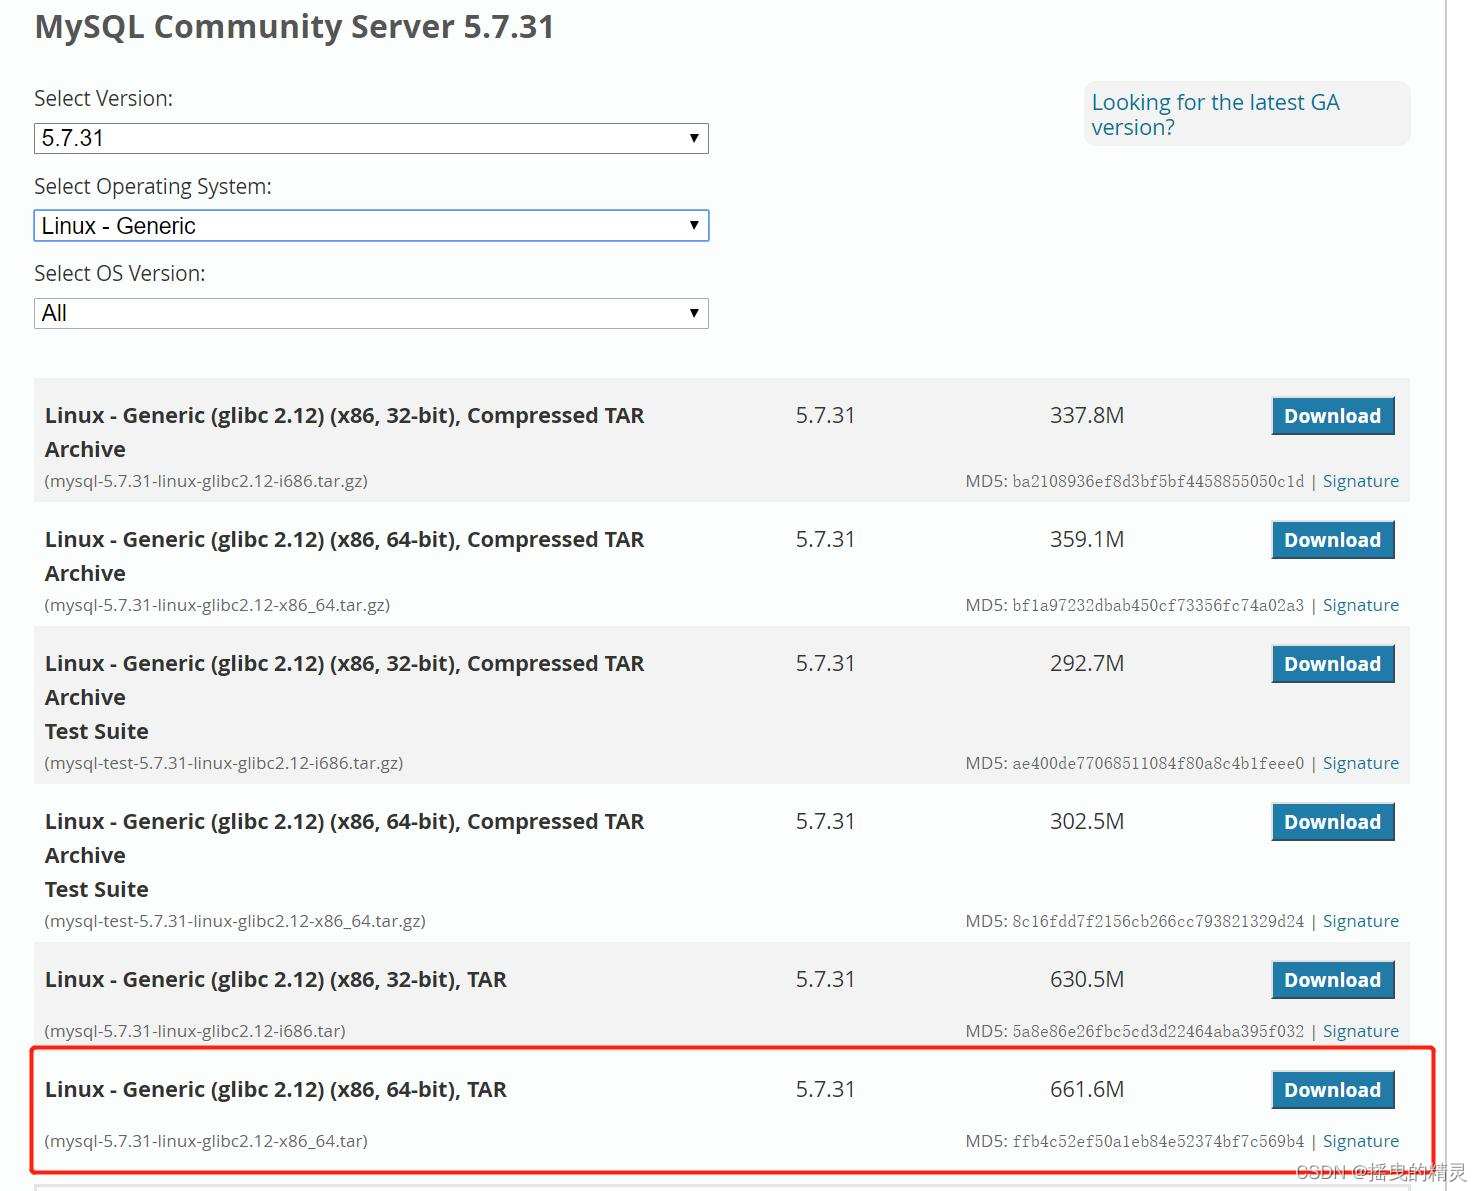
Task: Click filename (mysql-test-5.7.31-linux-glibc2.12-x86_64.tar.gz)
Action: pyautogui.click(x=235, y=921)
